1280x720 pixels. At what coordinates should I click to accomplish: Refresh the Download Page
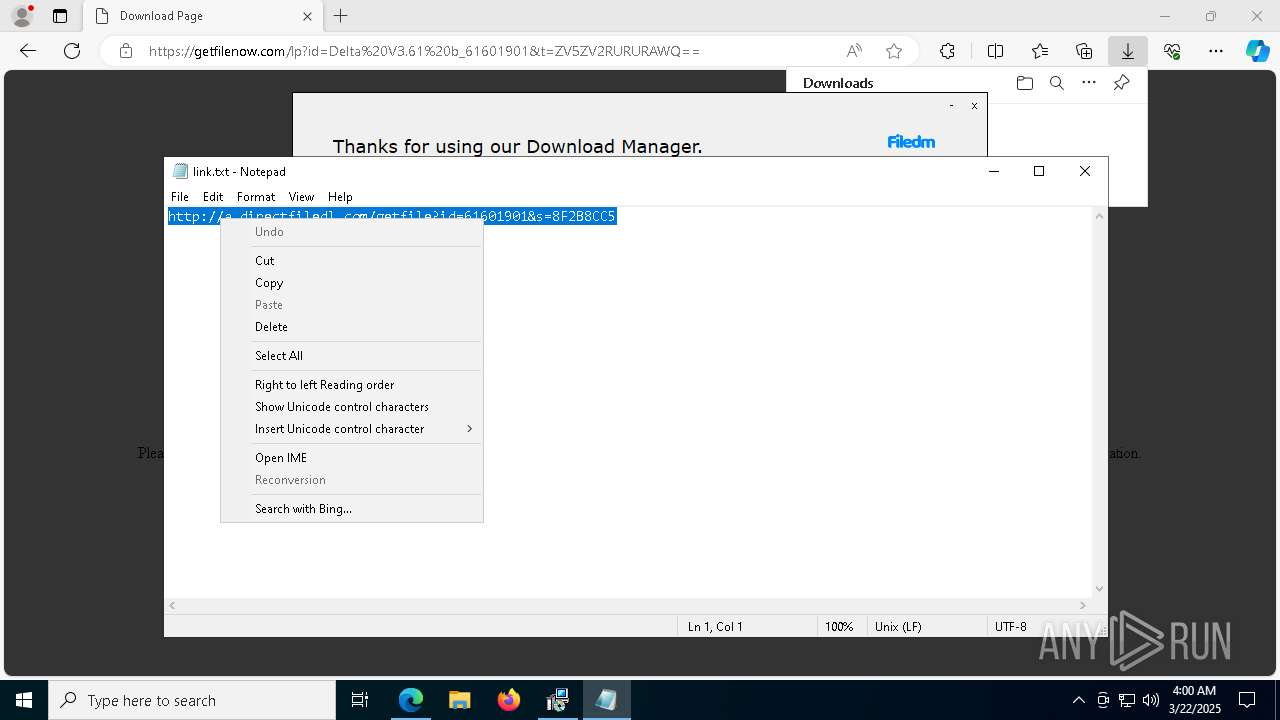pos(72,51)
